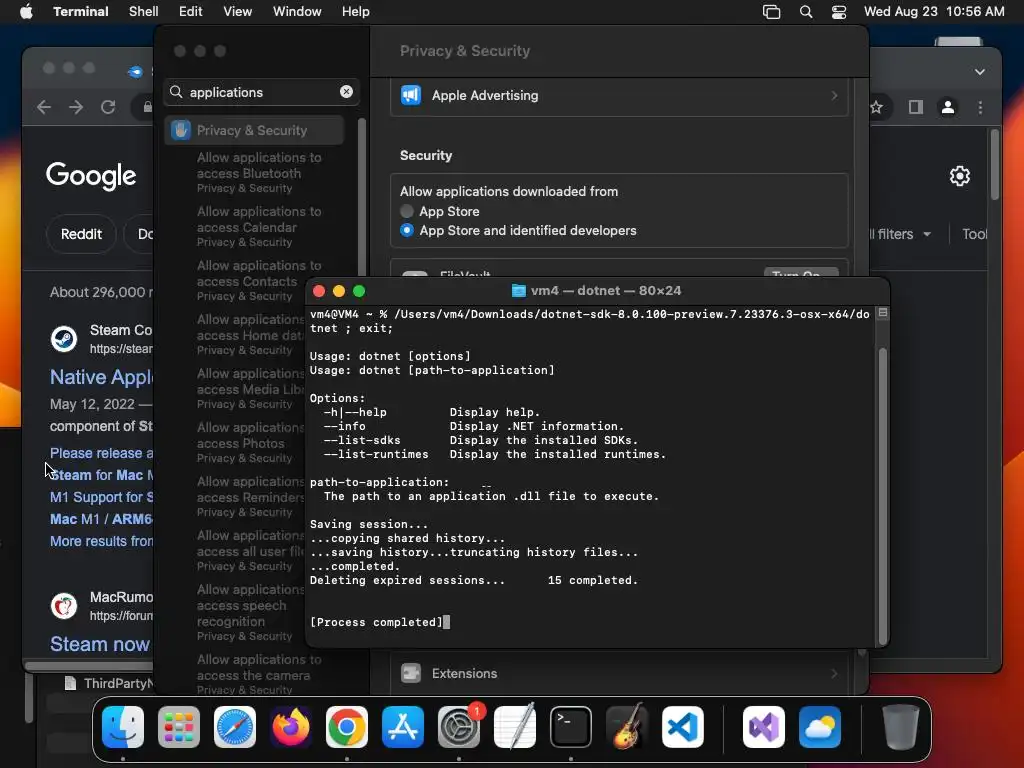Viewport: 1024px width, 768px height.
Task: Open 'access the camera' search result
Action: click(x=259, y=675)
